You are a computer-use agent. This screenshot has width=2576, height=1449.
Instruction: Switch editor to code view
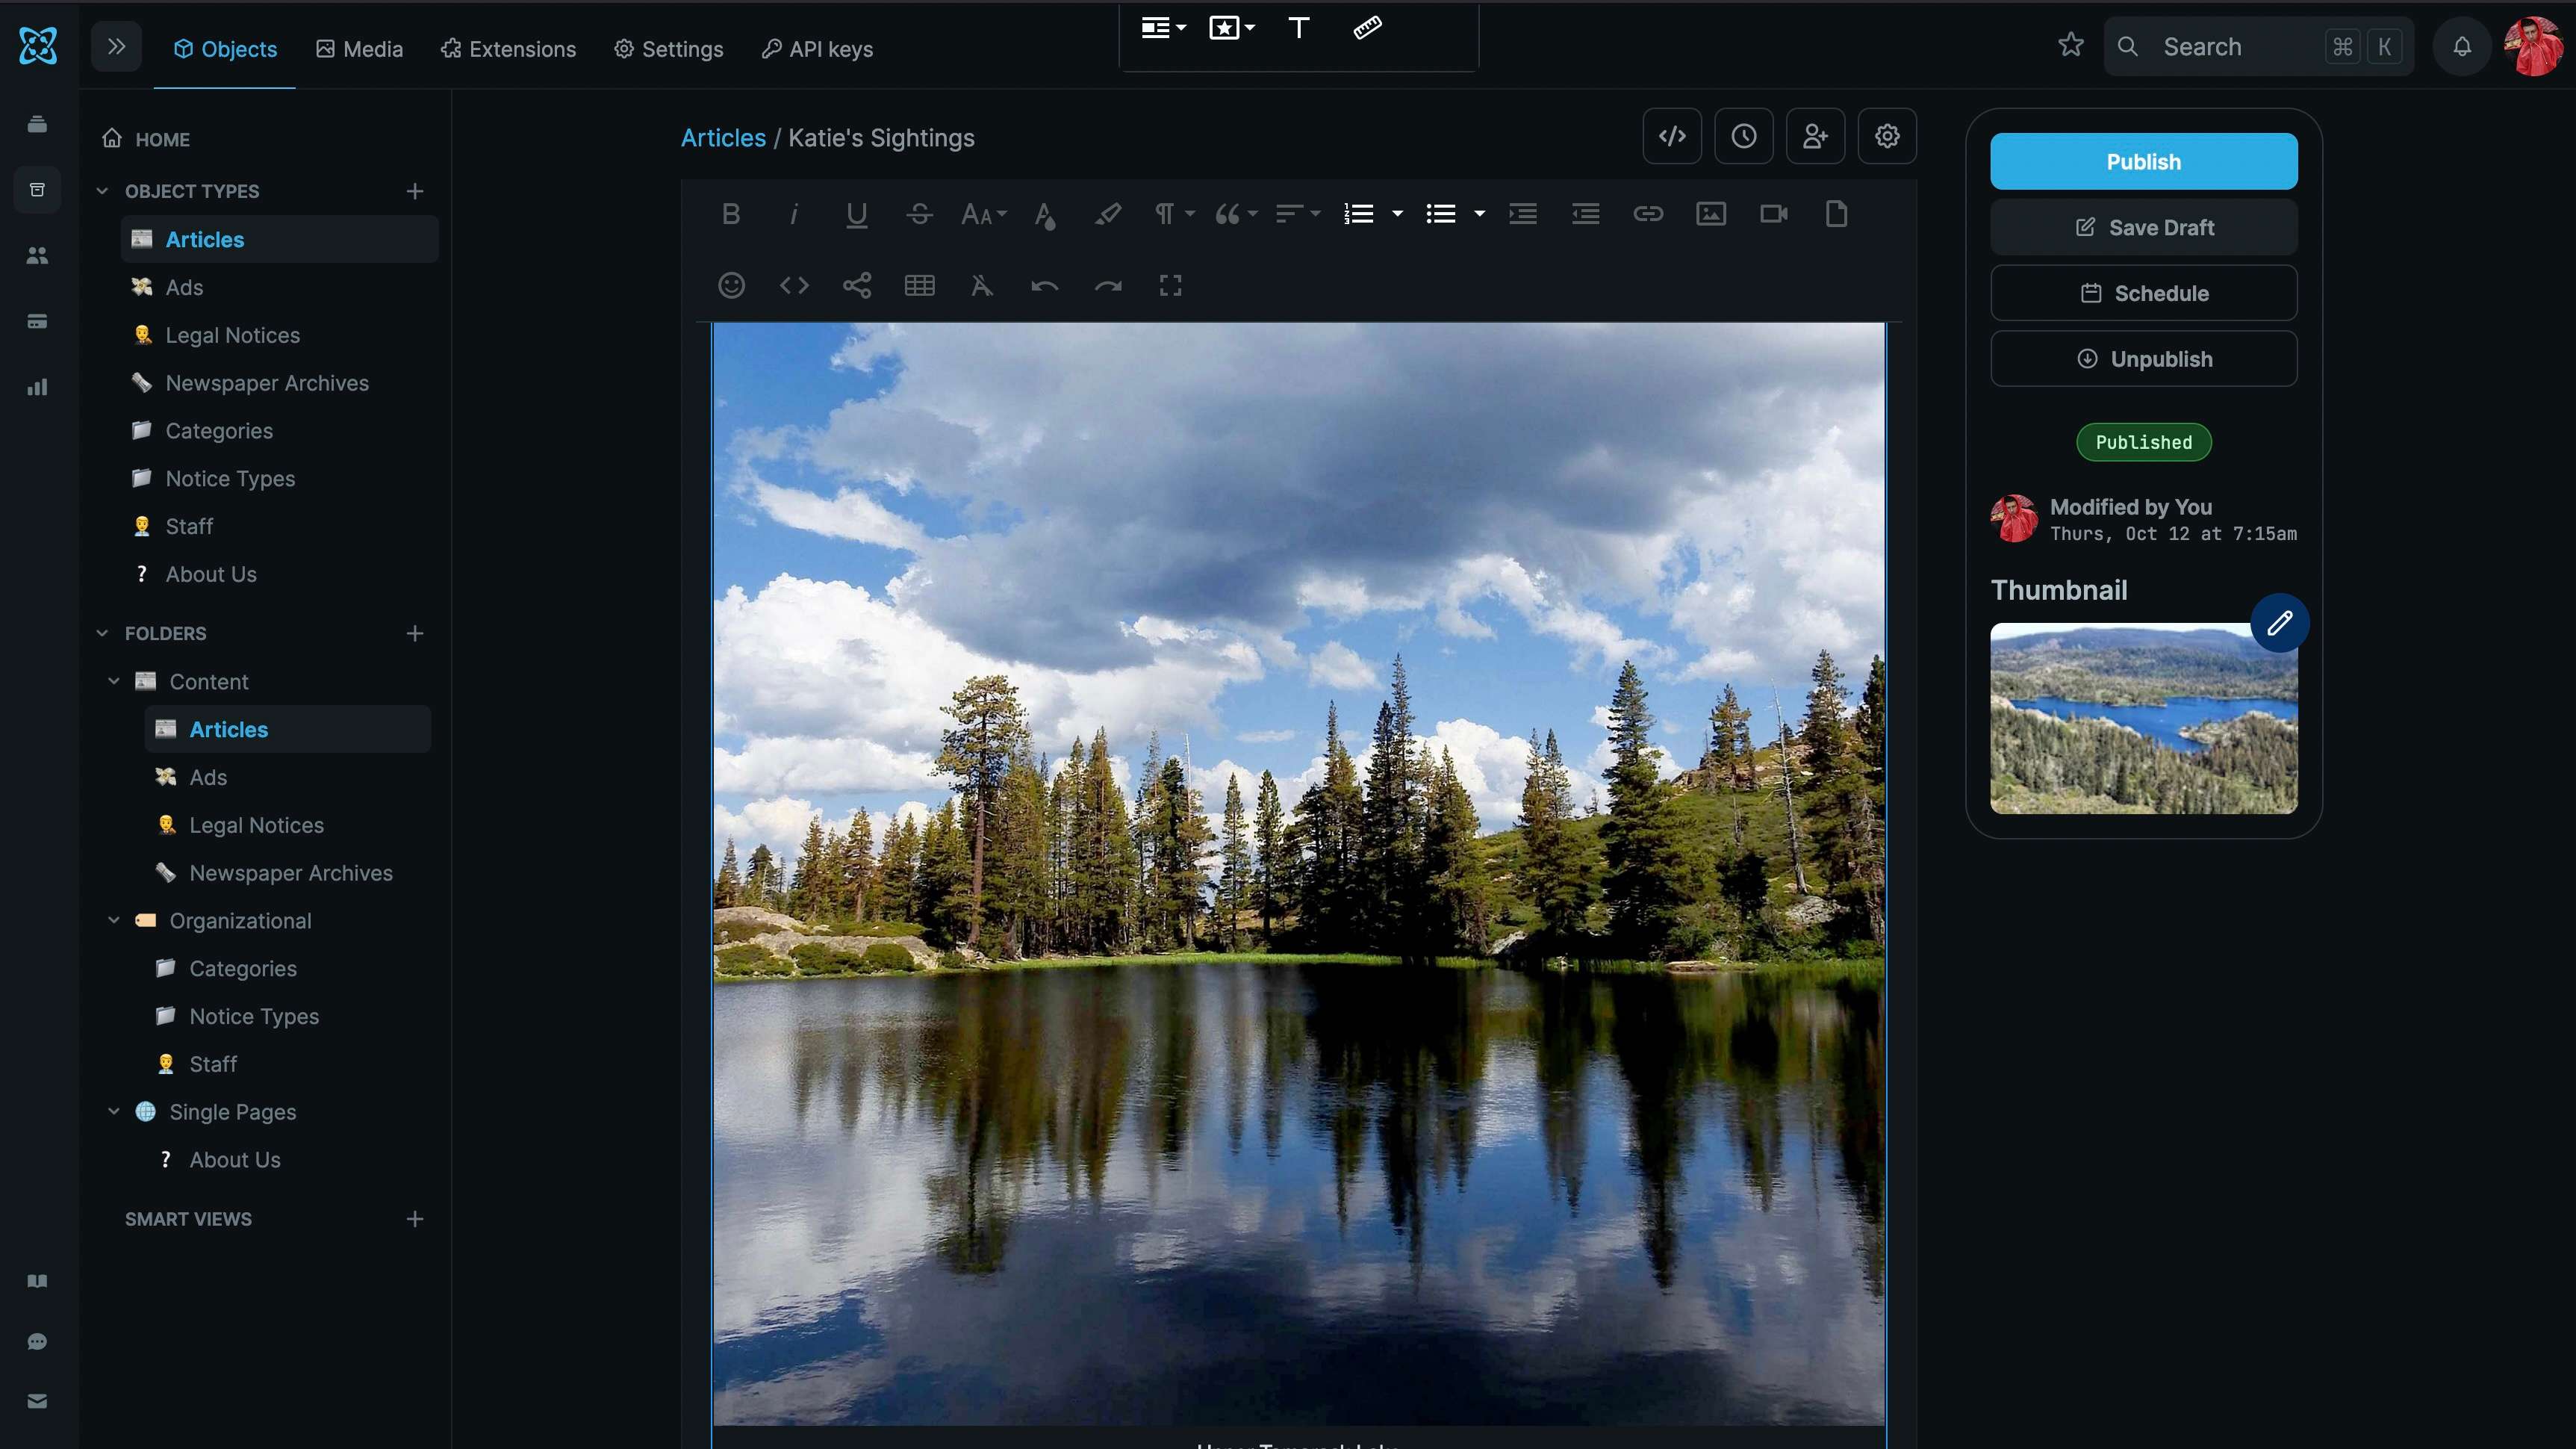pyautogui.click(x=794, y=286)
